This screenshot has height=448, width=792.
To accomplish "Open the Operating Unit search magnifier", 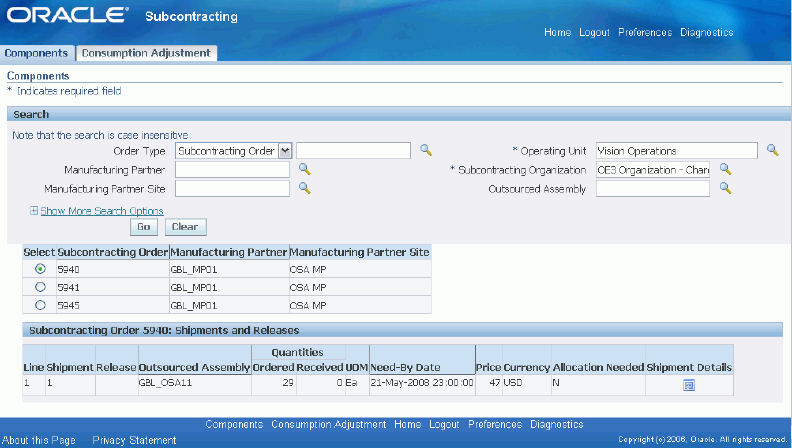I will coord(772,150).
